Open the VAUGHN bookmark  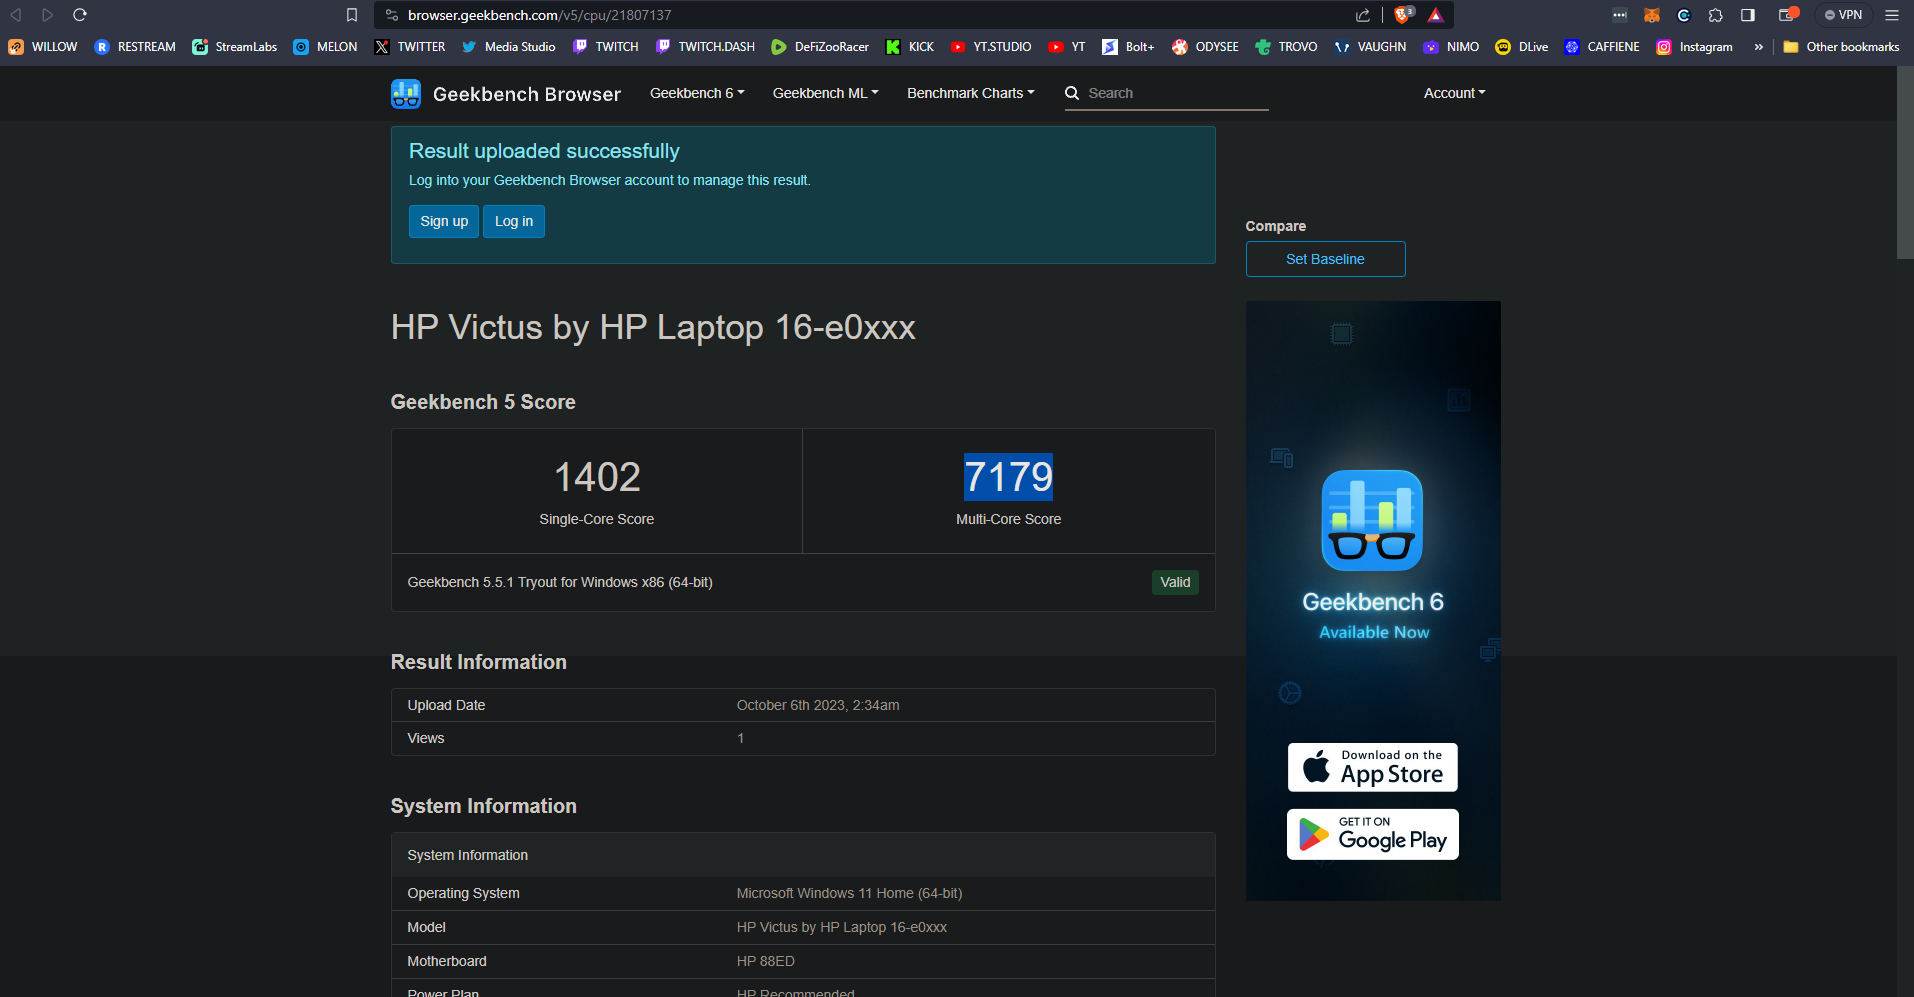tap(1370, 47)
